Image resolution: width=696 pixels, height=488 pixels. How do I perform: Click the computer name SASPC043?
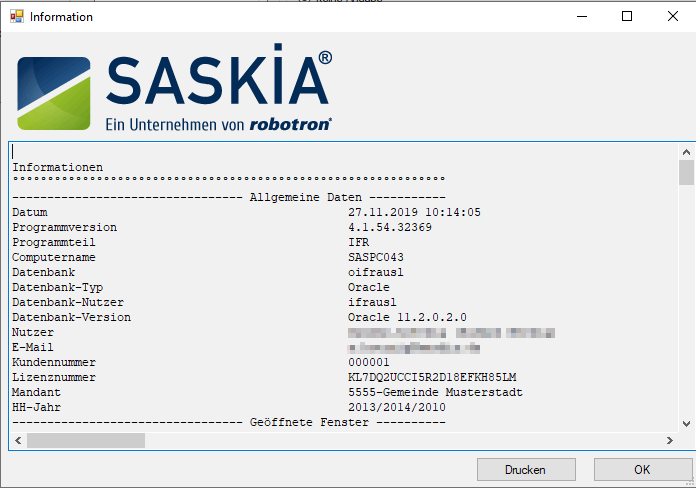(x=372, y=258)
